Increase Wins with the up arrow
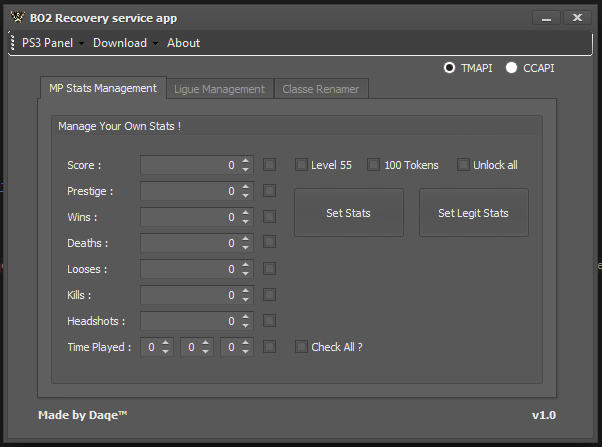Image resolution: width=602 pixels, height=447 pixels. tap(245, 212)
